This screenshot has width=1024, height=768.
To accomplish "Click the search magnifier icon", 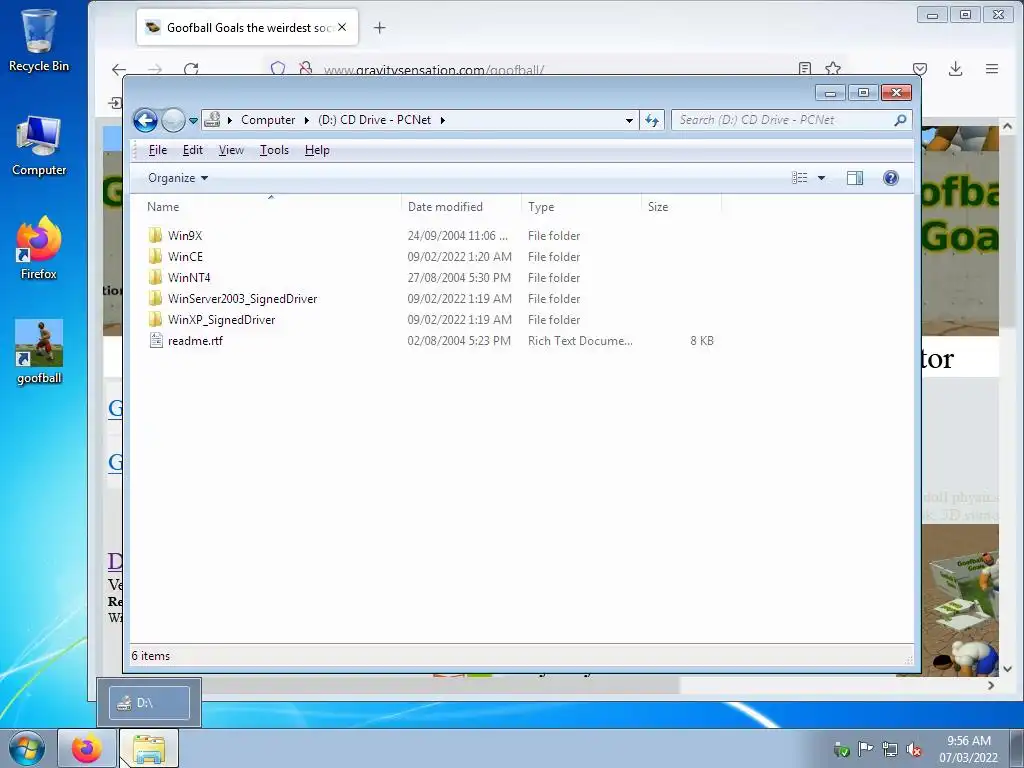I will point(901,120).
